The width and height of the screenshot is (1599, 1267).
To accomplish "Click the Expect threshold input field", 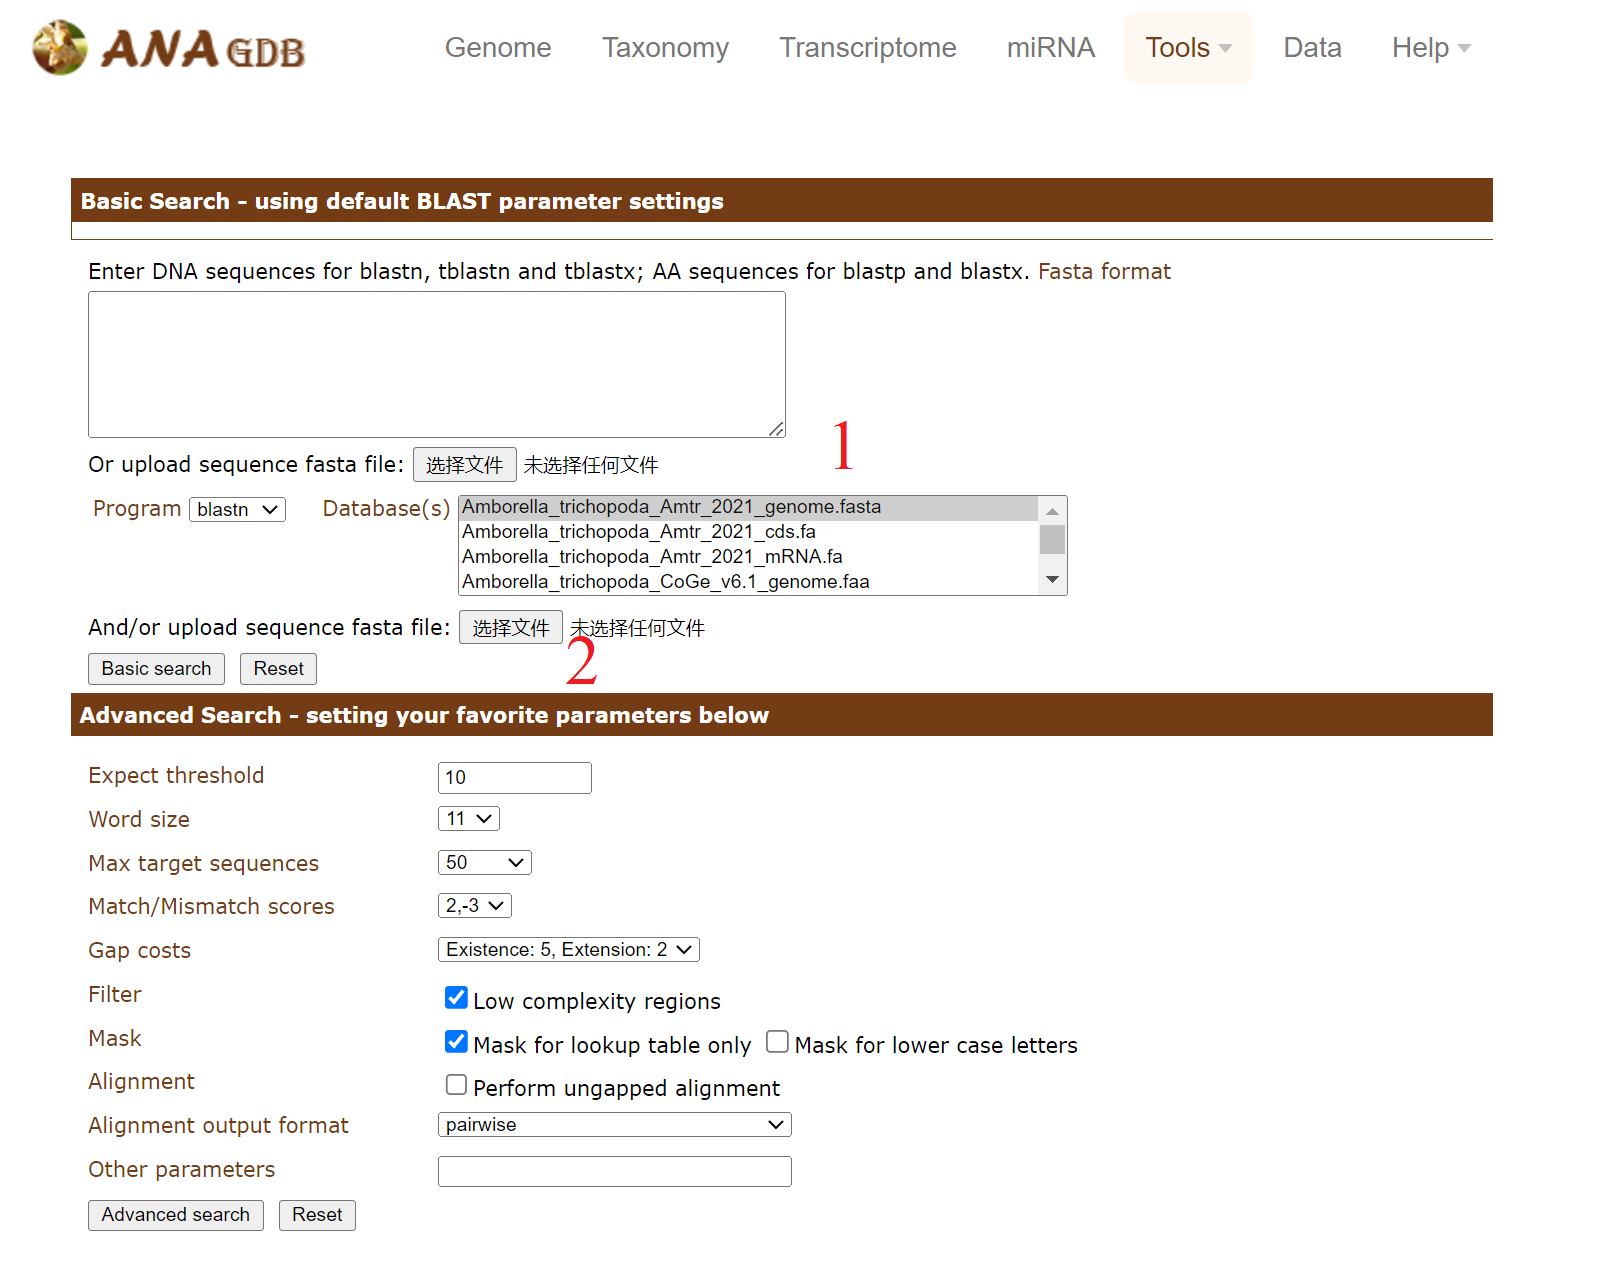I will [514, 778].
